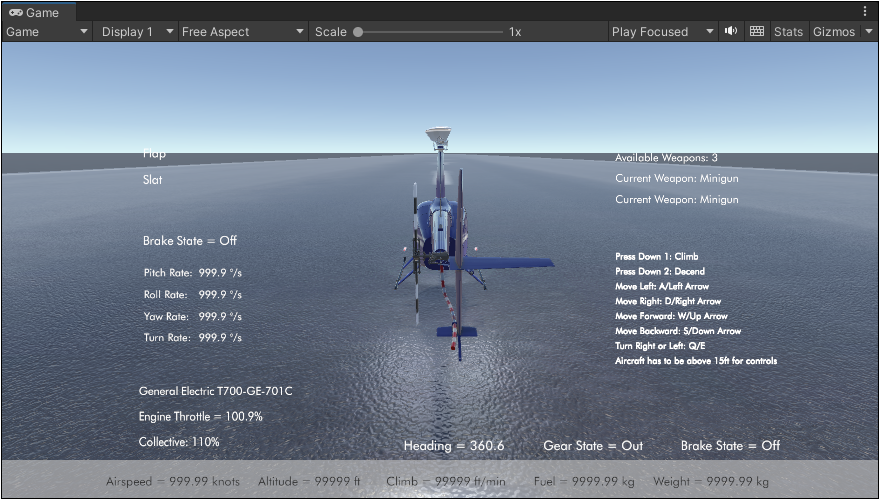
Task: Open the Free Aspect ratio dropdown
Action: tap(242, 31)
